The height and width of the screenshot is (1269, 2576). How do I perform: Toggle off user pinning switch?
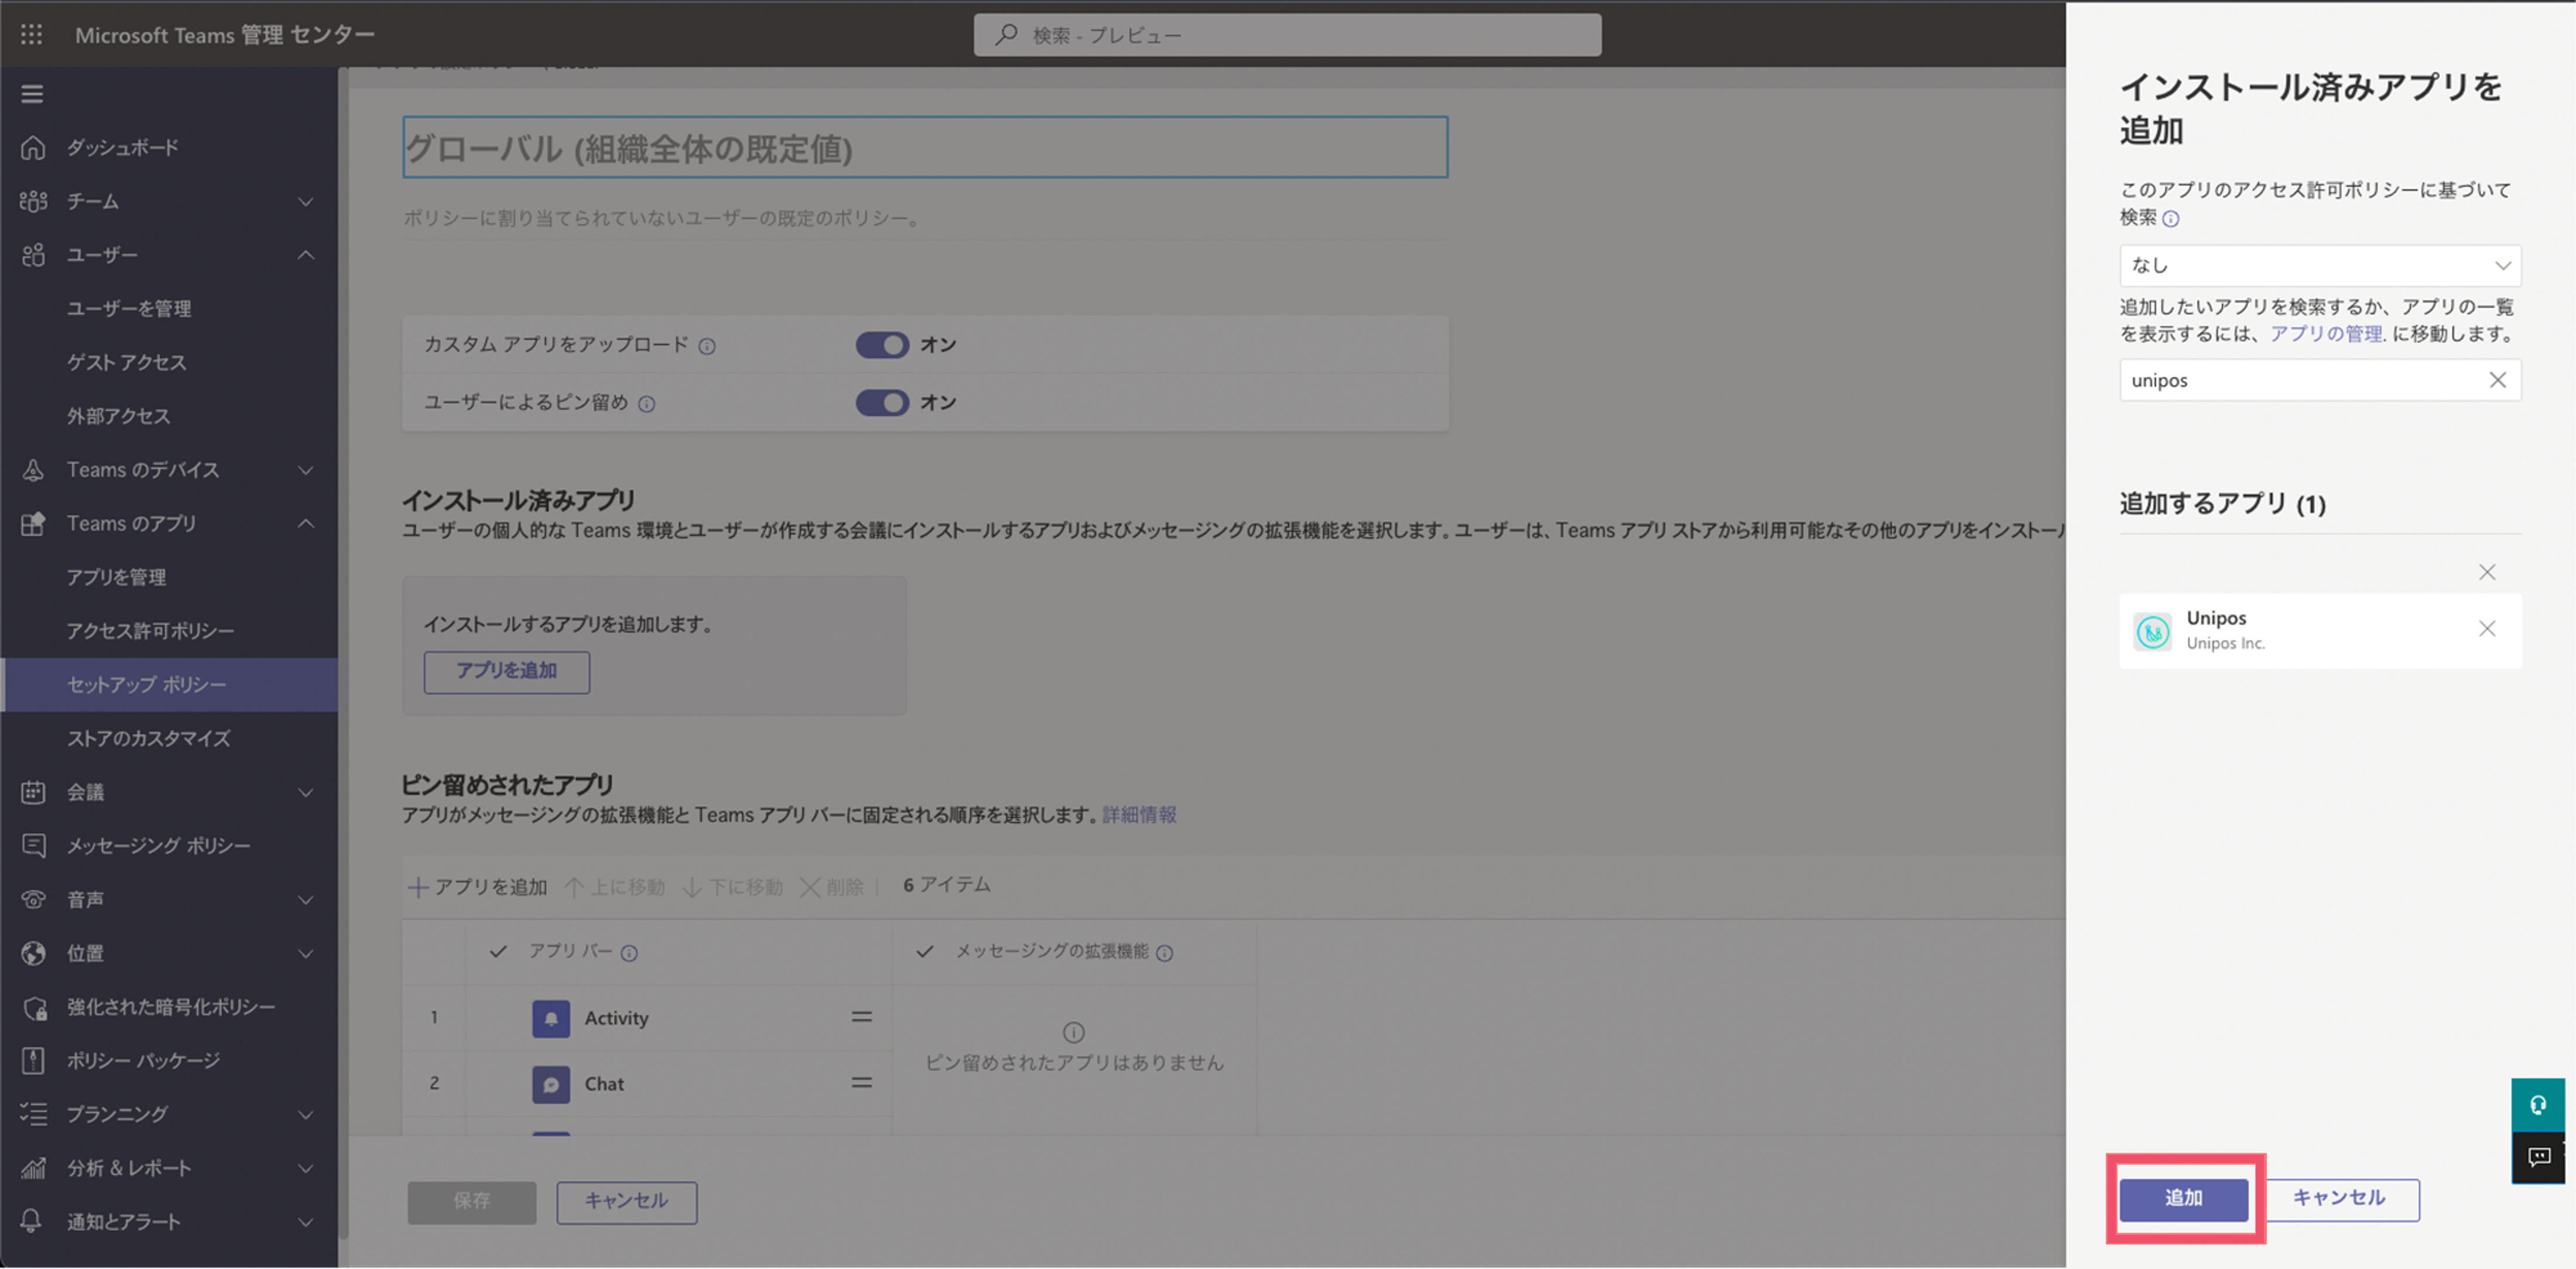[x=882, y=402]
